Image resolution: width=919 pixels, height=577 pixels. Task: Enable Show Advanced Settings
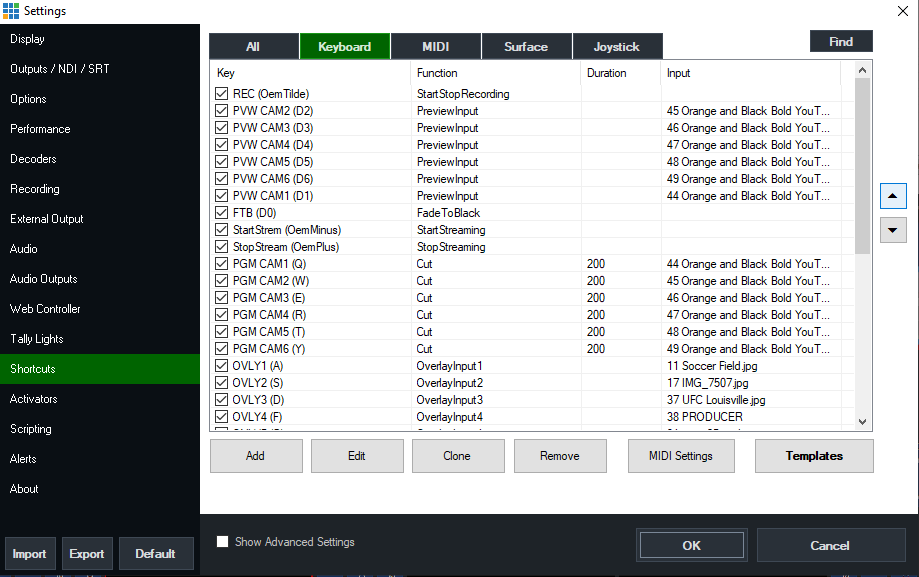[222, 541]
